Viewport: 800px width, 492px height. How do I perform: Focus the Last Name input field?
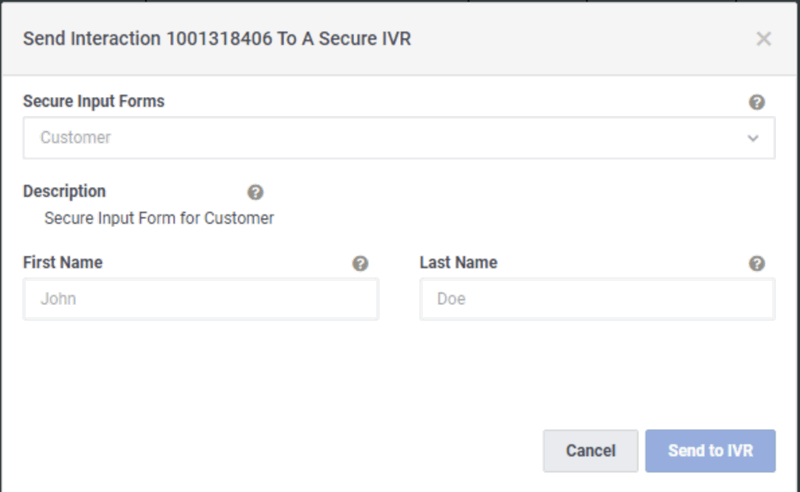click(x=597, y=299)
